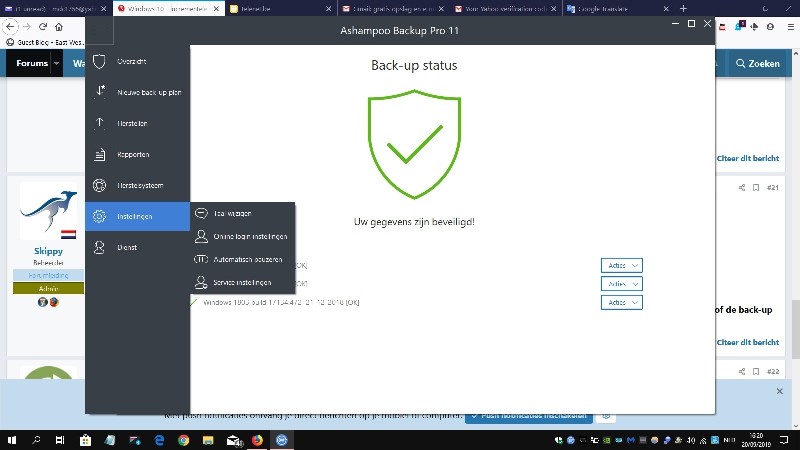Open the Windows notification center icon
This screenshot has width=800, height=450.
point(784,440)
